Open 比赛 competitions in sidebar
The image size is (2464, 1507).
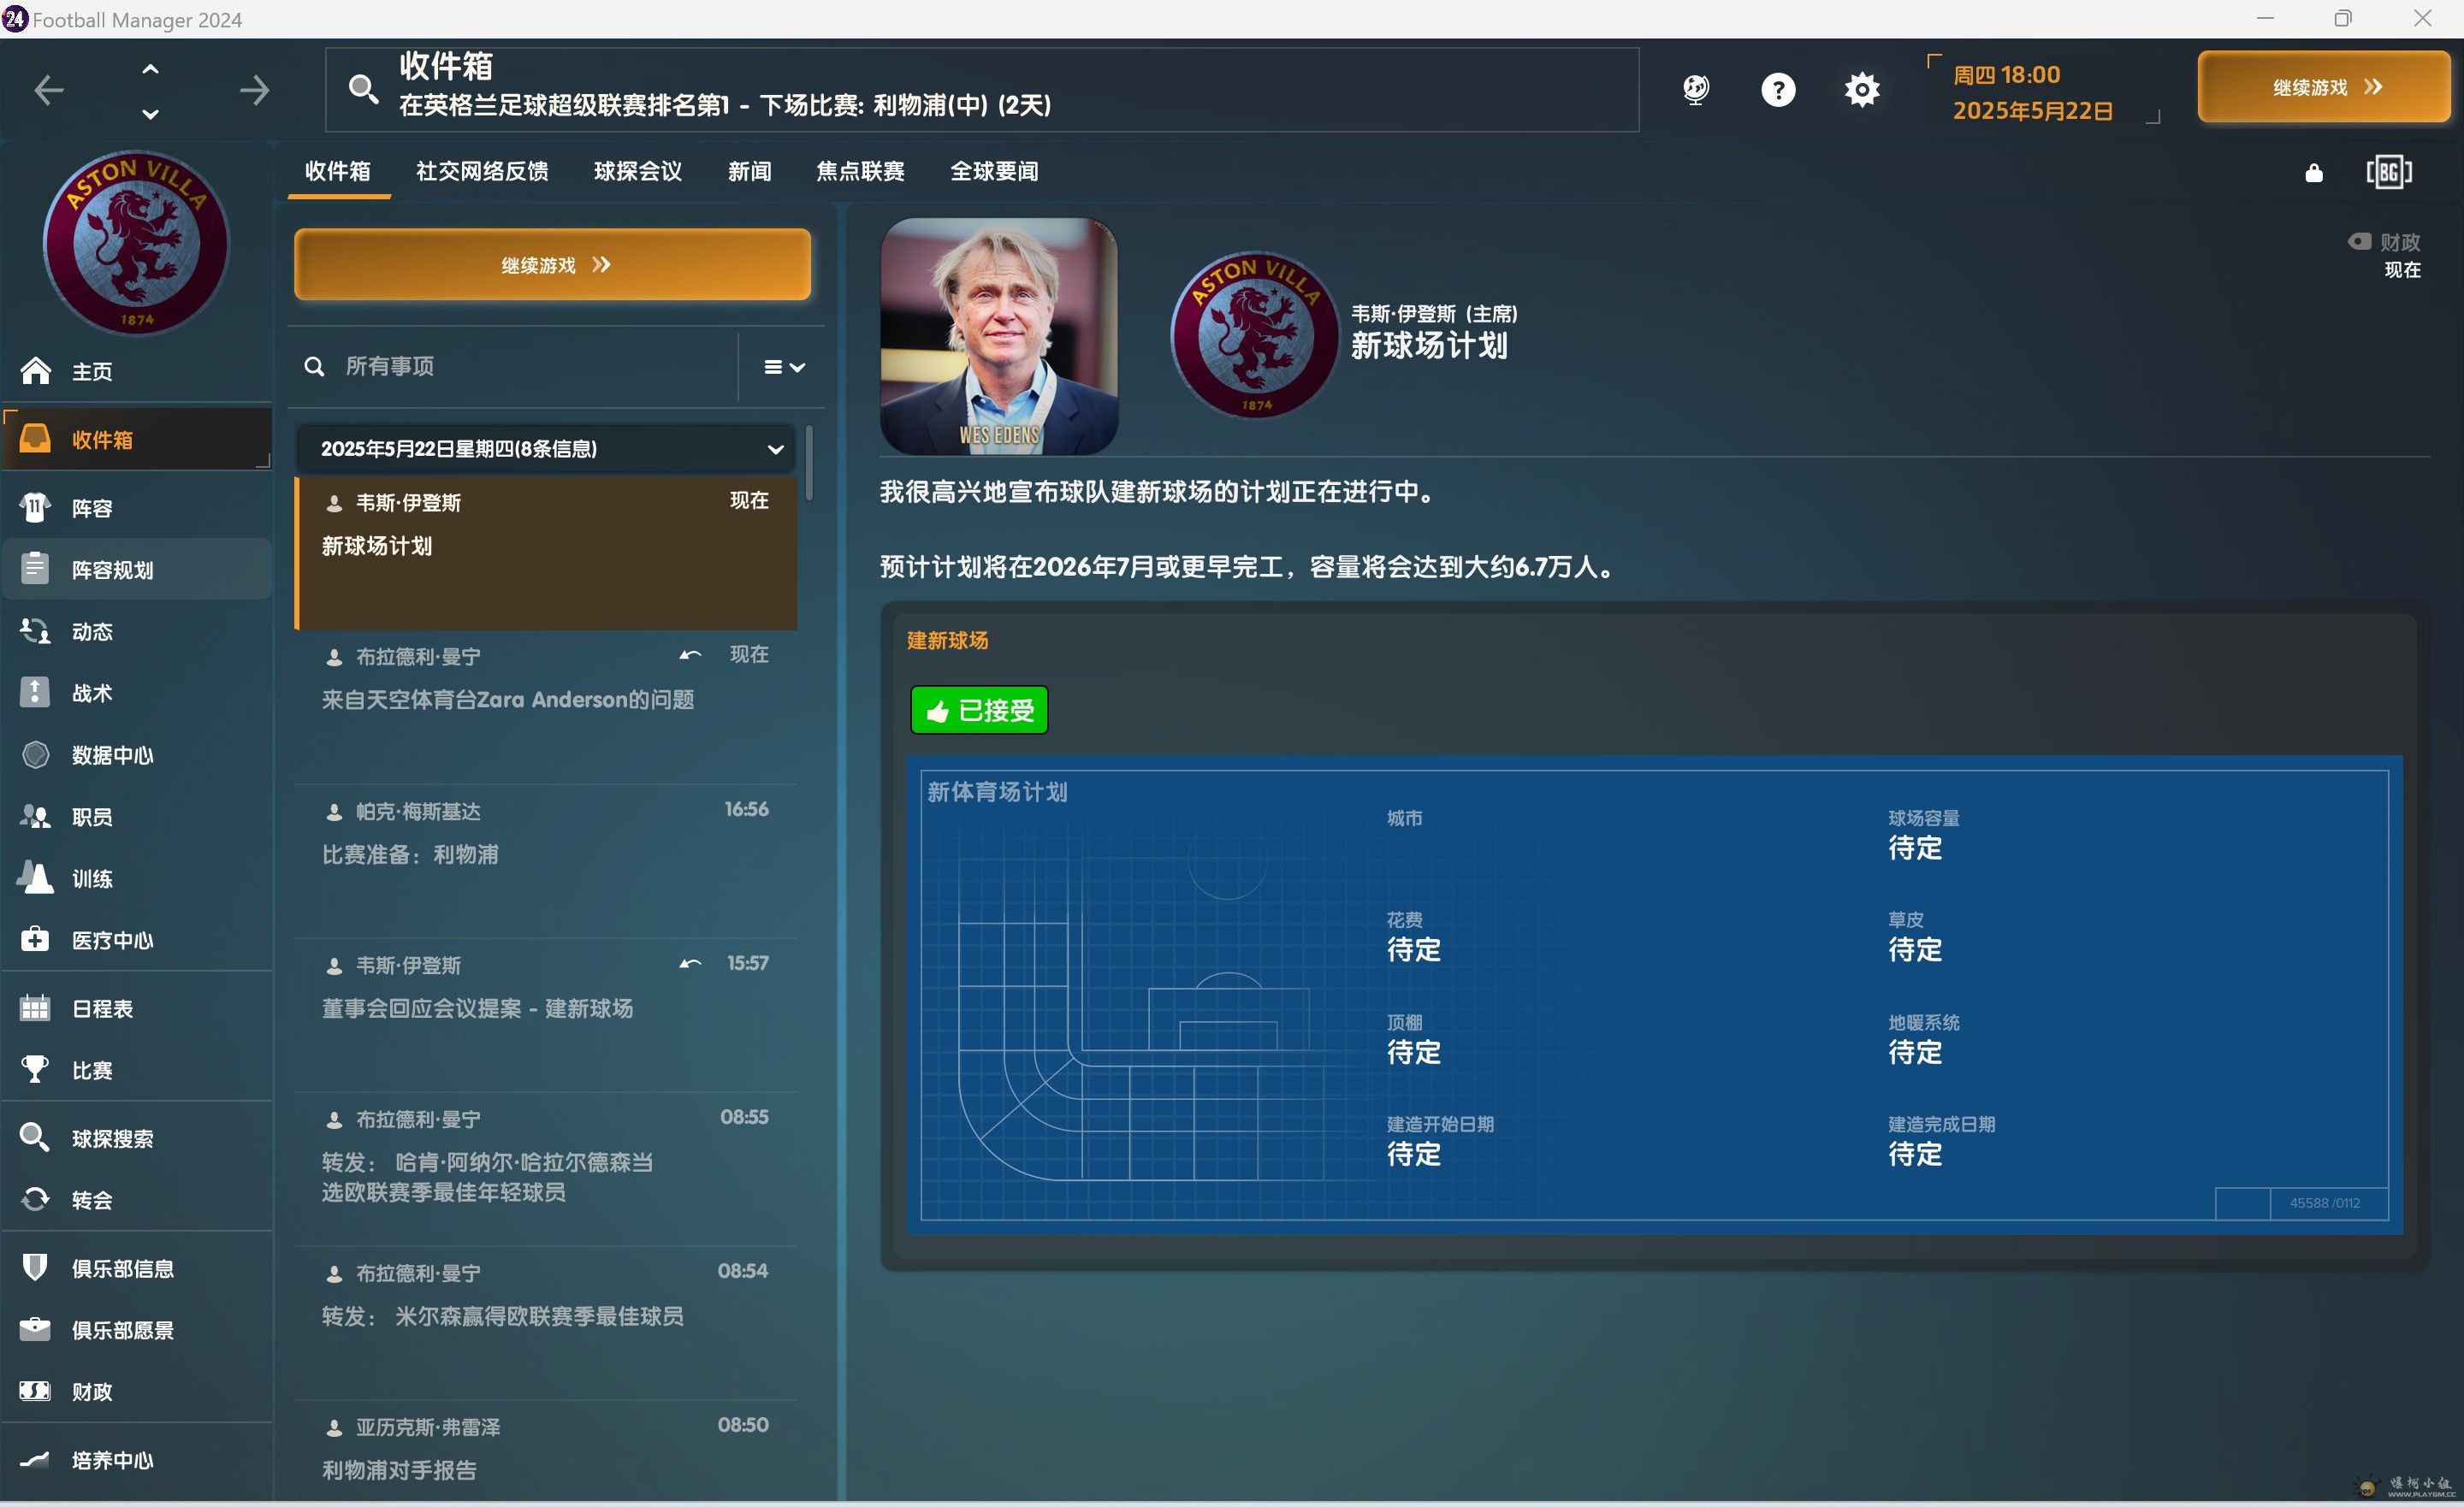click(x=136, y=1070)
